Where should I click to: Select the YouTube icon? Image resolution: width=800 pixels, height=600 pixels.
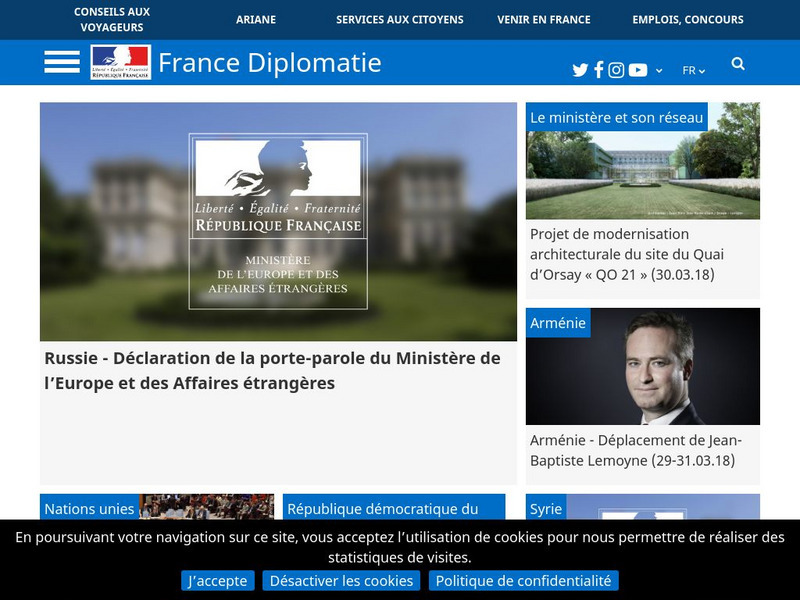[x=637, y=69]
